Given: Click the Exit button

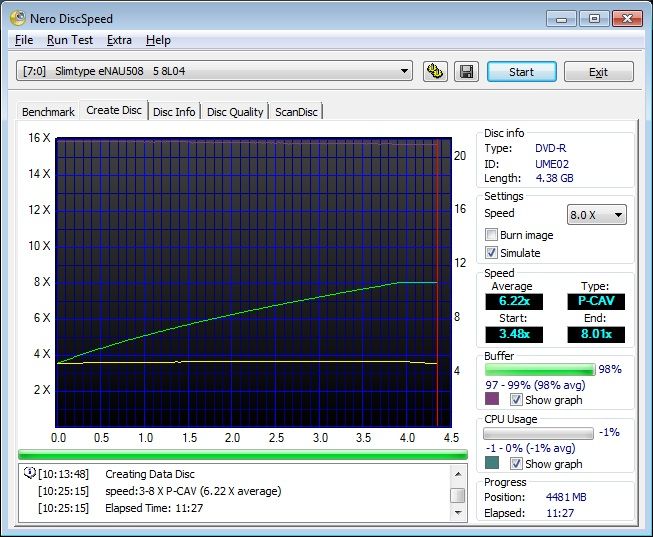Looking at the screenshot, I should pos(598,72).
